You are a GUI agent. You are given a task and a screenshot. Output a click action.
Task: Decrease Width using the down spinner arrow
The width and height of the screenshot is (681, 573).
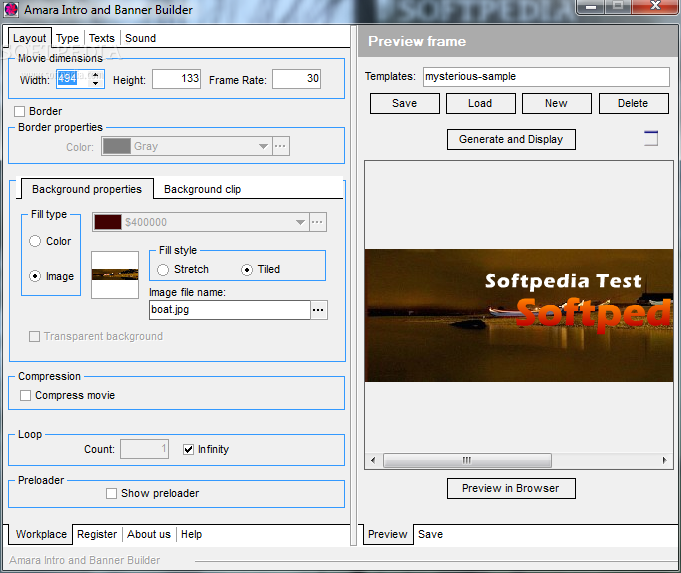pyautogui.click(x=96, y=83)
